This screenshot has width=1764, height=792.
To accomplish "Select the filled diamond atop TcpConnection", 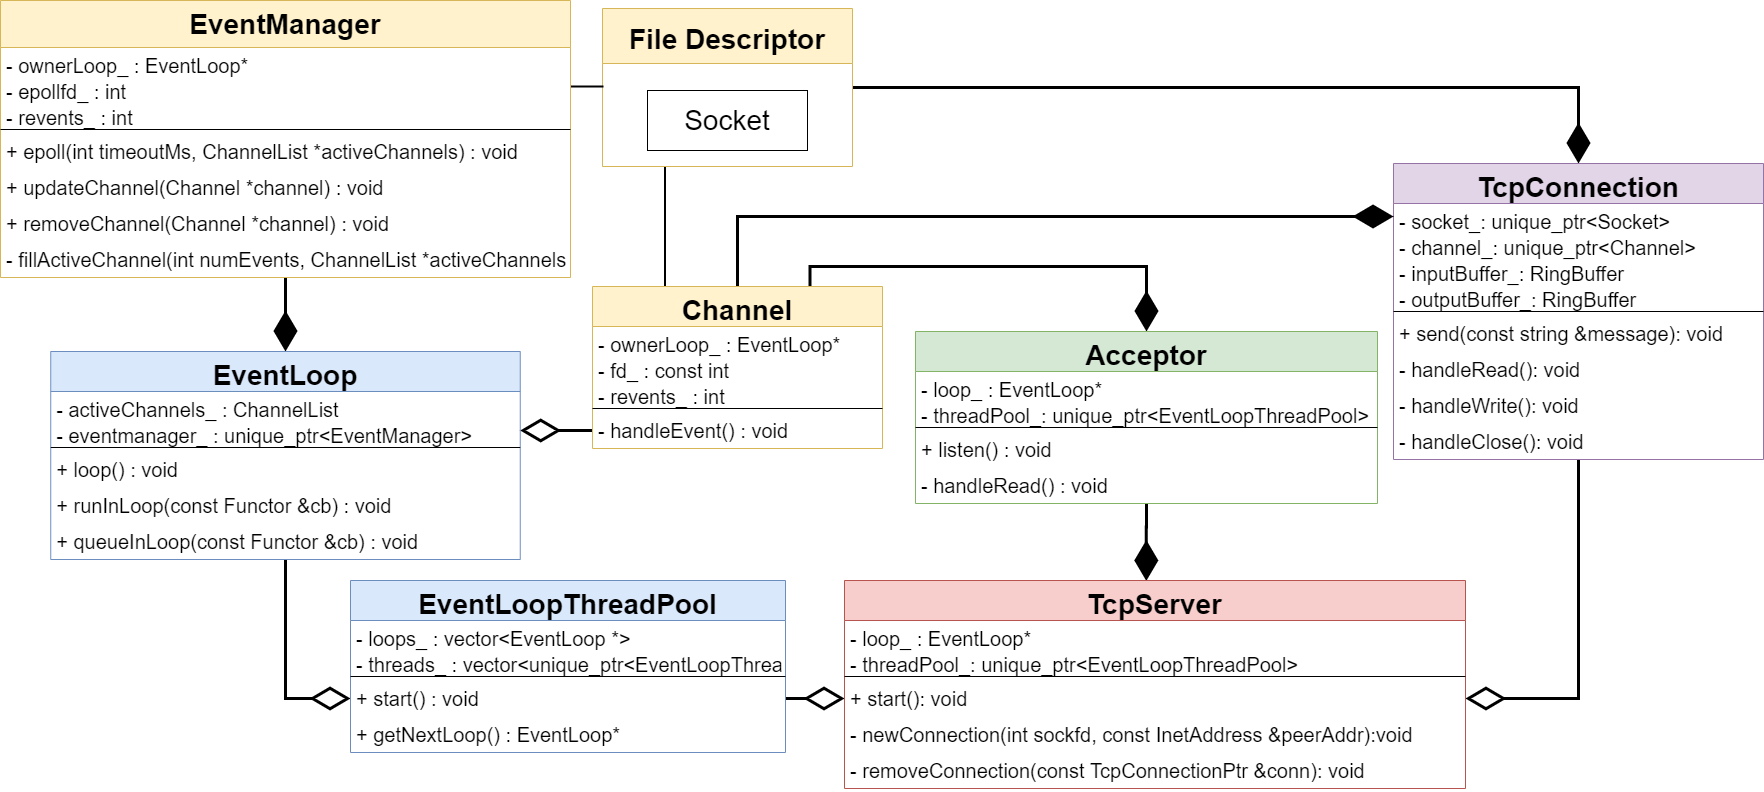I will [1578, 143].
